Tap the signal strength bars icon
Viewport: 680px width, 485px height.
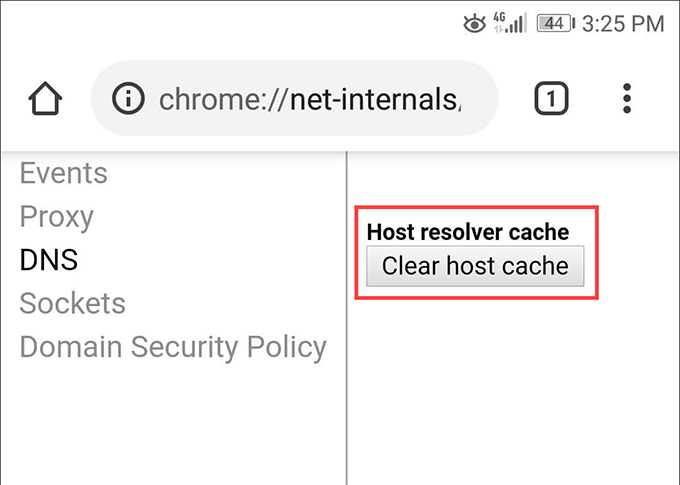point(515,24)
